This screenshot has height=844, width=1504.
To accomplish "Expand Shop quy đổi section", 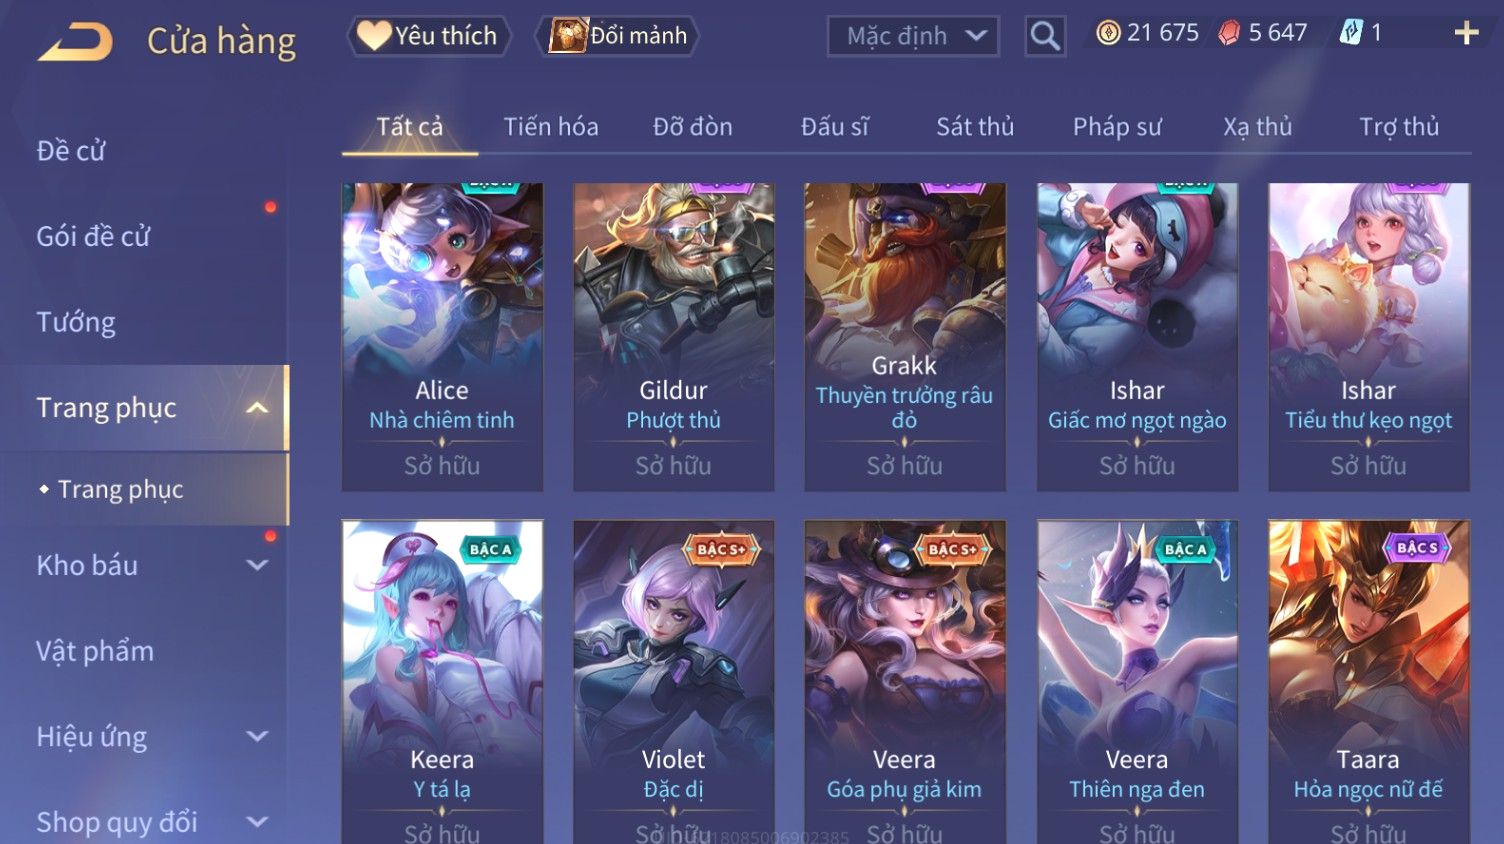I will pos(257,822).
